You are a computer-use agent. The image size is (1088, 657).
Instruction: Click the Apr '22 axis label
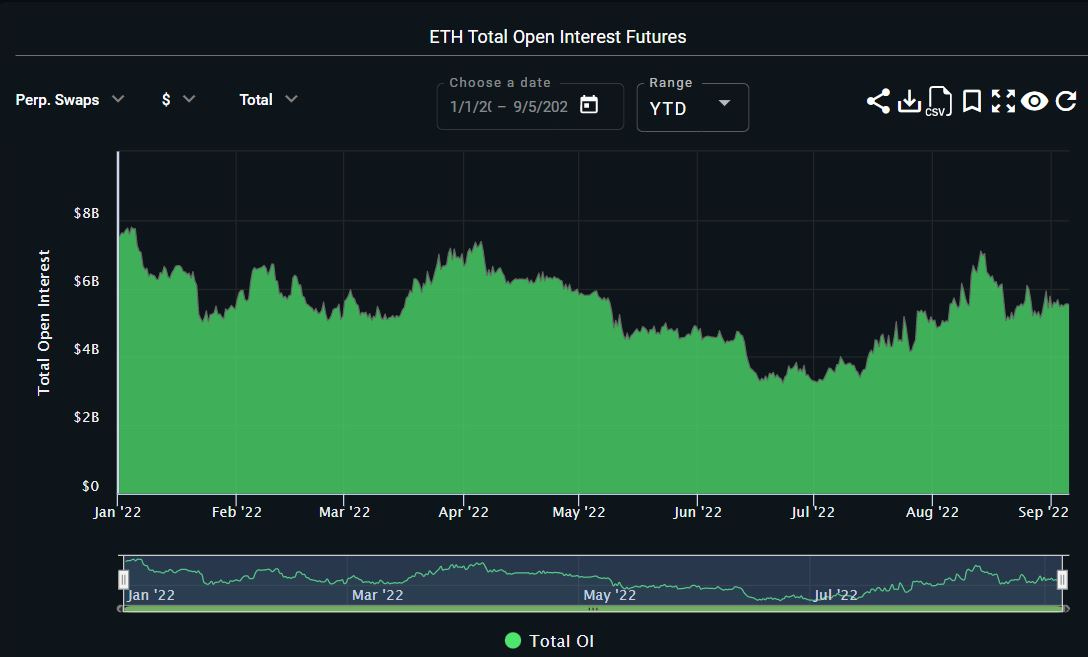pos(464,512)
